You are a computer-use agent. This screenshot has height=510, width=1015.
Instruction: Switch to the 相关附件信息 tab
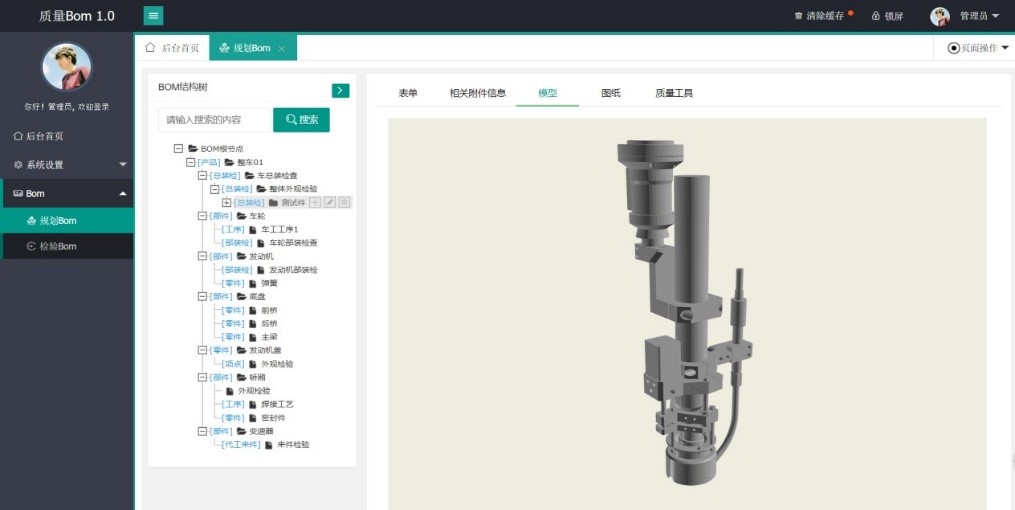tap(478, 93)
